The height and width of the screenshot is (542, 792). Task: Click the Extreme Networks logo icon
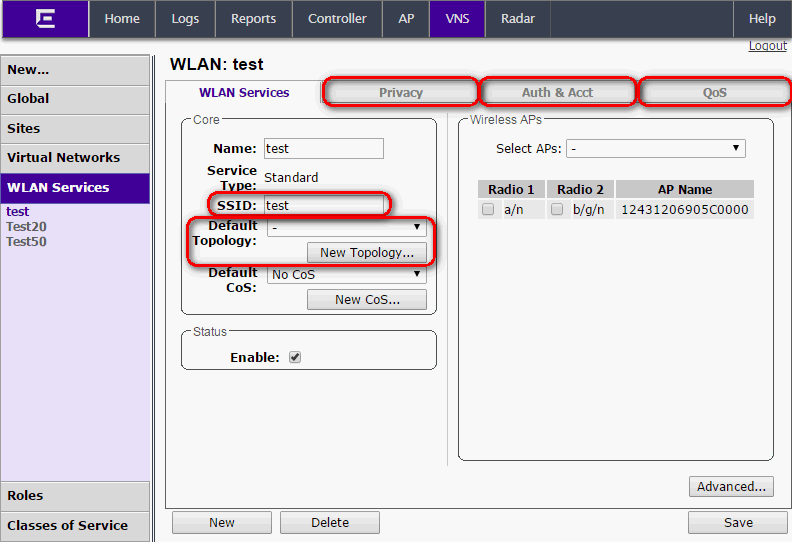[45, 19]
